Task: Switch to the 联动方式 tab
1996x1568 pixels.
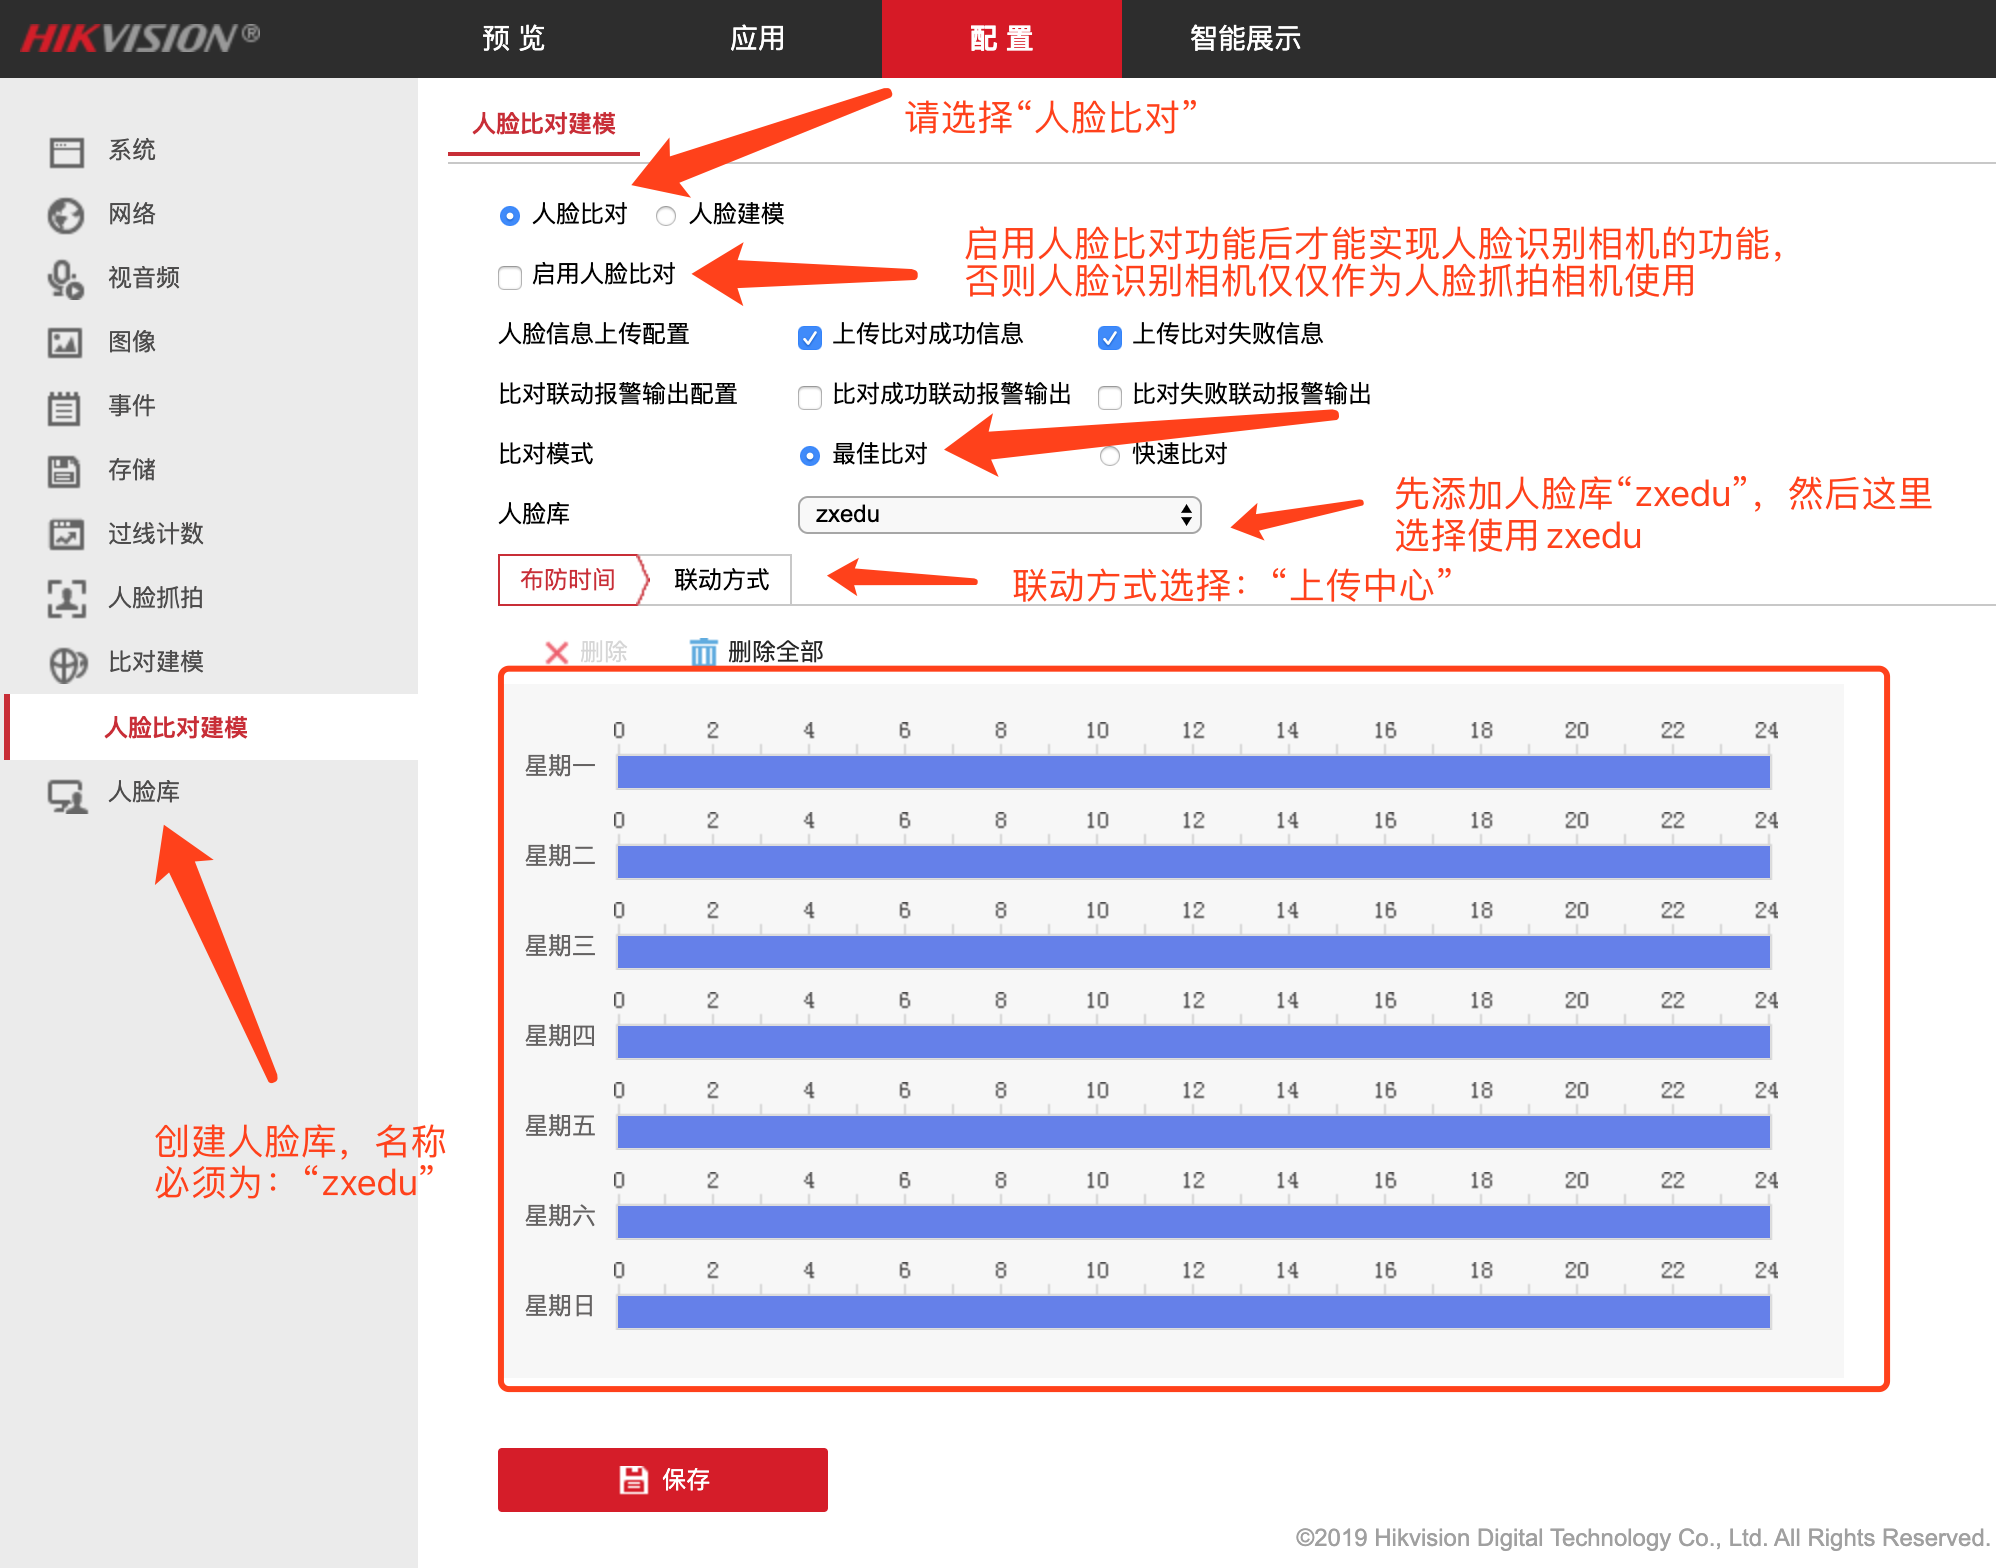Action: (x=722, y=580)
